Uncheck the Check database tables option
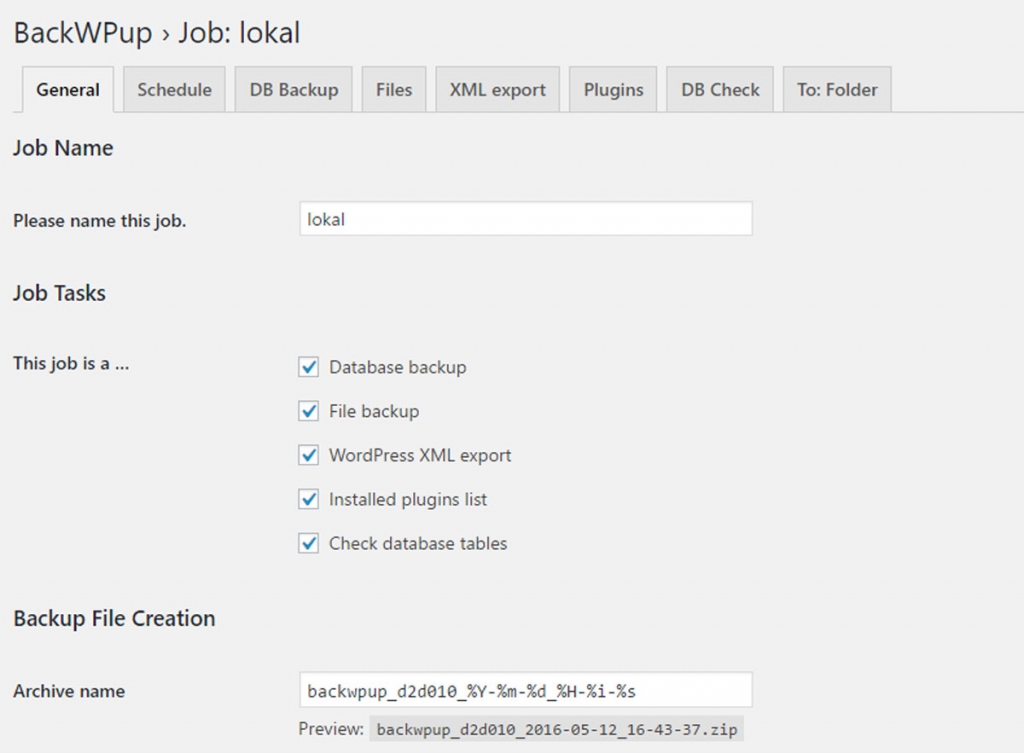This screenshot has width=1024, height=753. (x=308, y=543)
